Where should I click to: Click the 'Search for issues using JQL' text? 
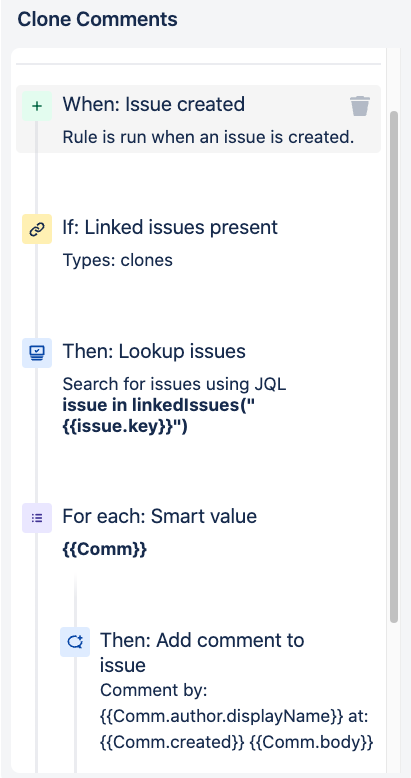174,384
